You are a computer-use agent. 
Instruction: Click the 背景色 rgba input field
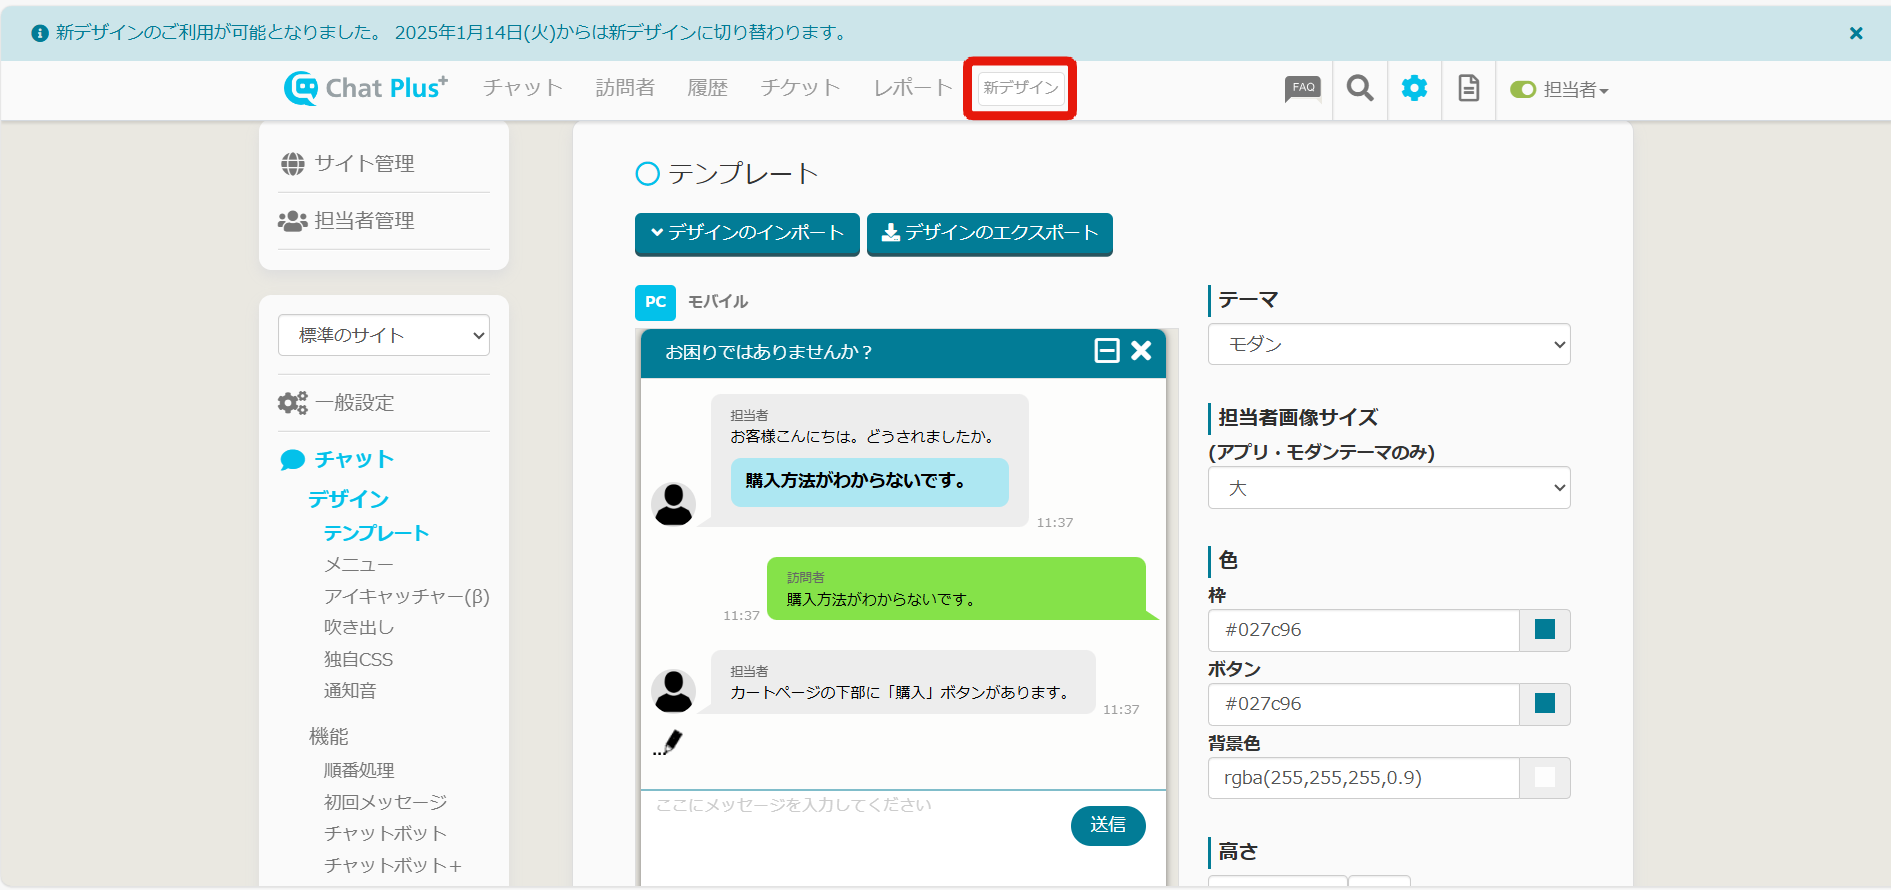click(1363, 778)
